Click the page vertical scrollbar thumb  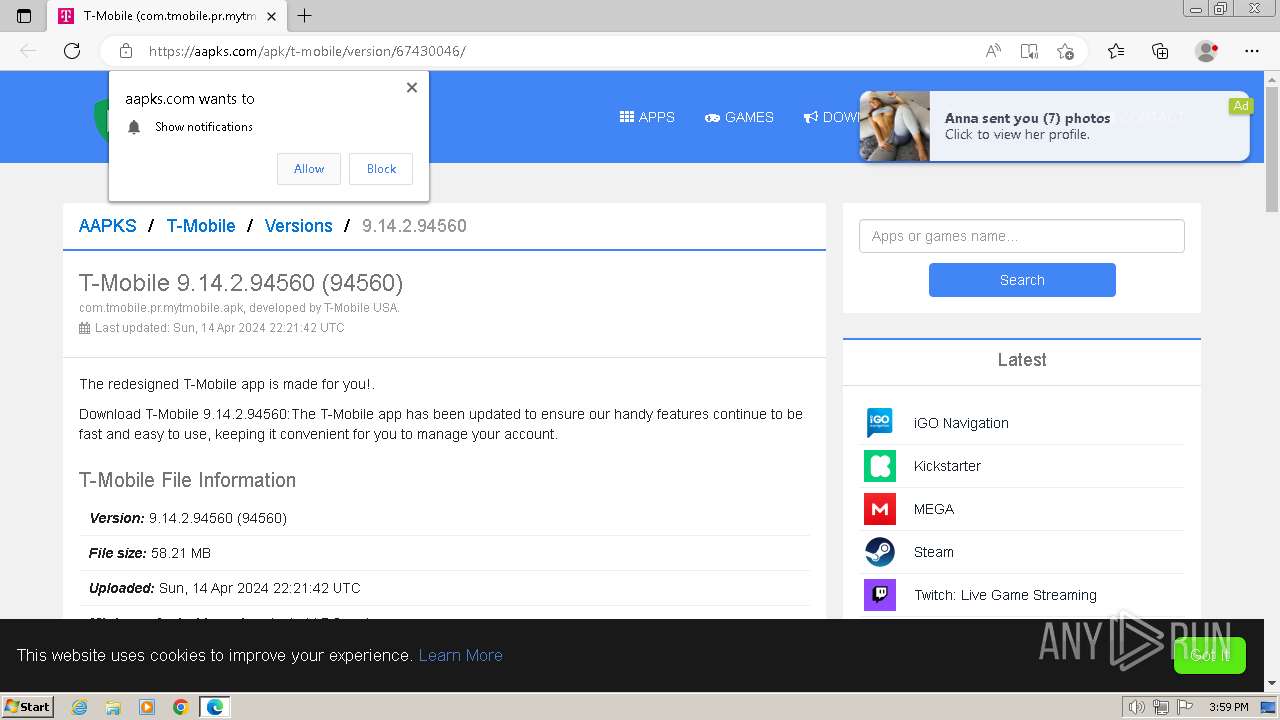tap(1272, 147)
